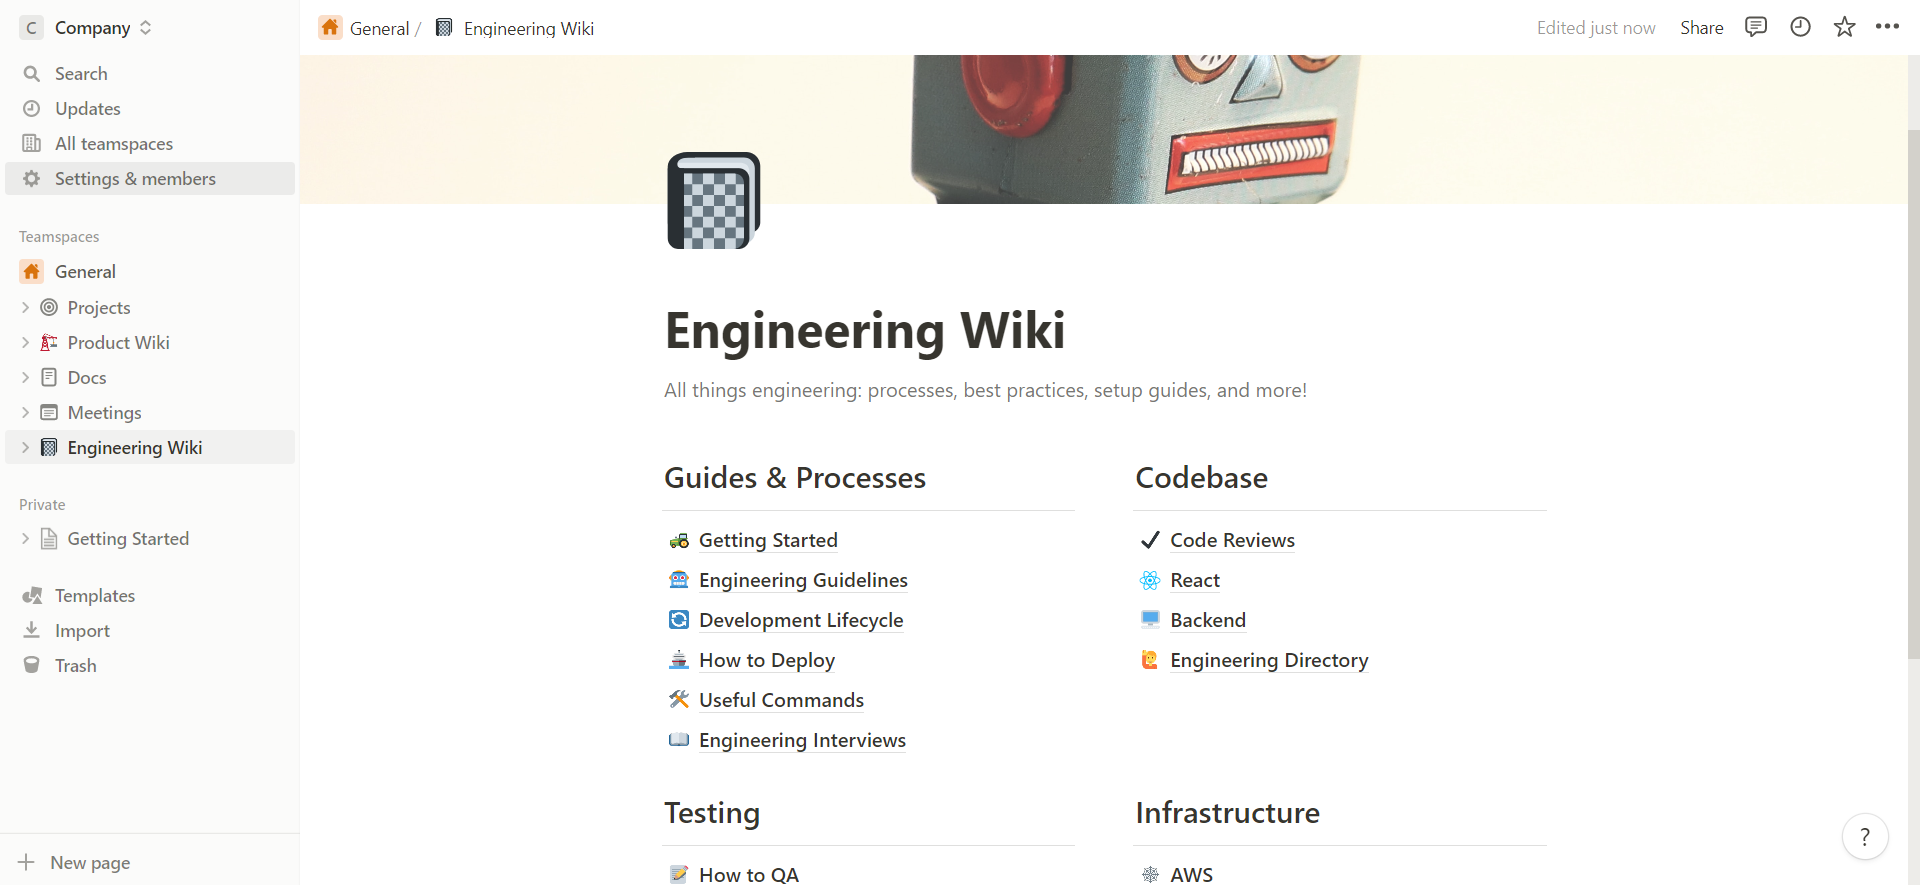Click the React atom icon
This screenshot has width=1920, height=885.
tap(1150, 580)
